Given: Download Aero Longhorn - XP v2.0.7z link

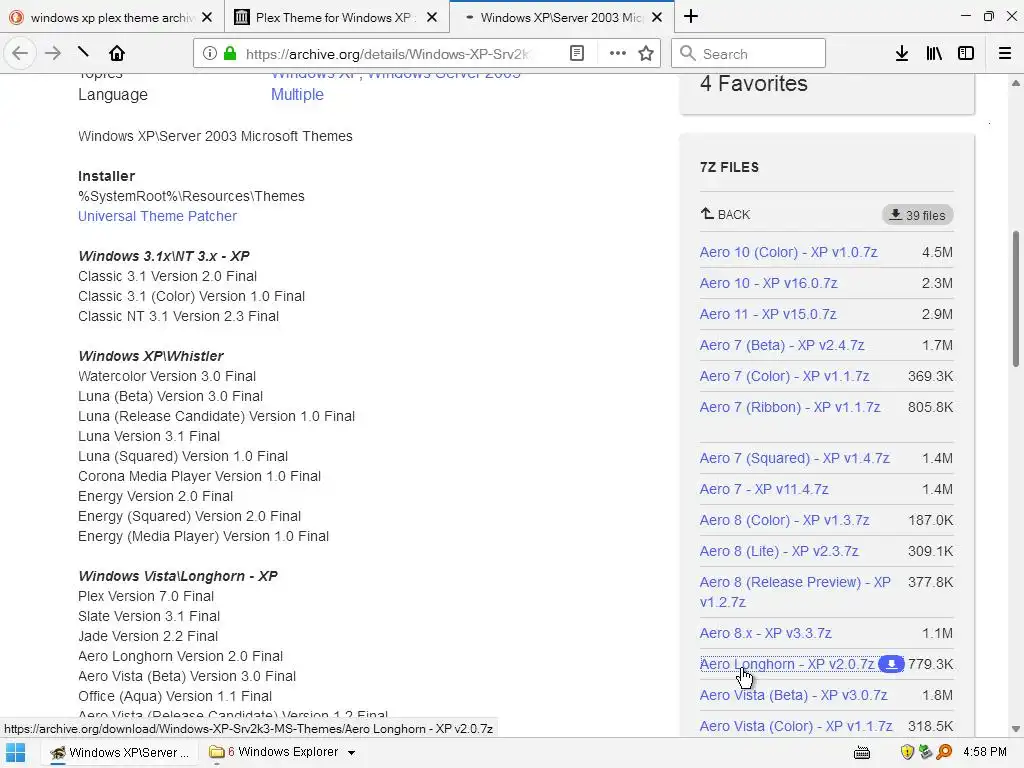Looking at the screenshot, I should pos(787,664).
